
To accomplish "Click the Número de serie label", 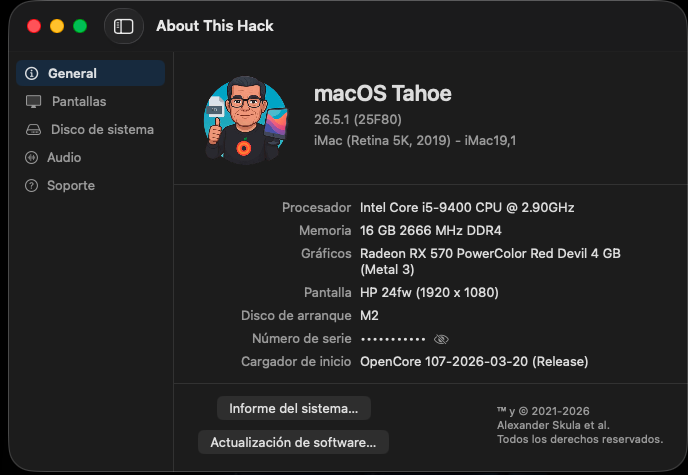I will [x=301, y=339].
